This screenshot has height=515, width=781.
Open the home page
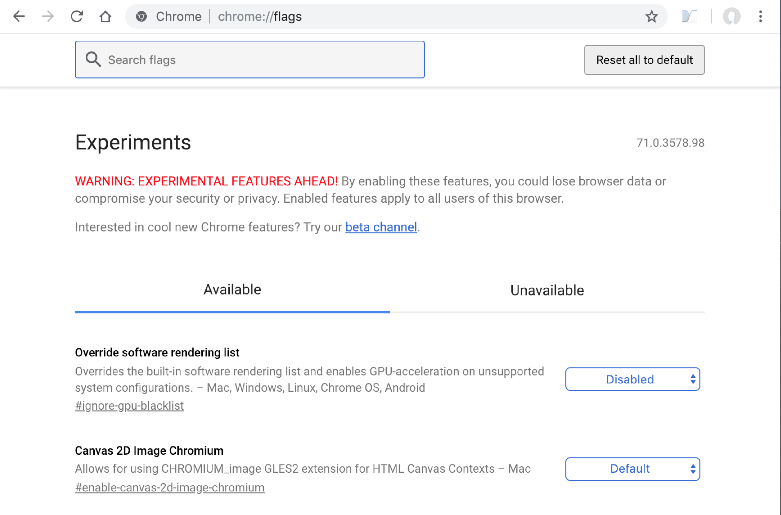pos(105,16)
